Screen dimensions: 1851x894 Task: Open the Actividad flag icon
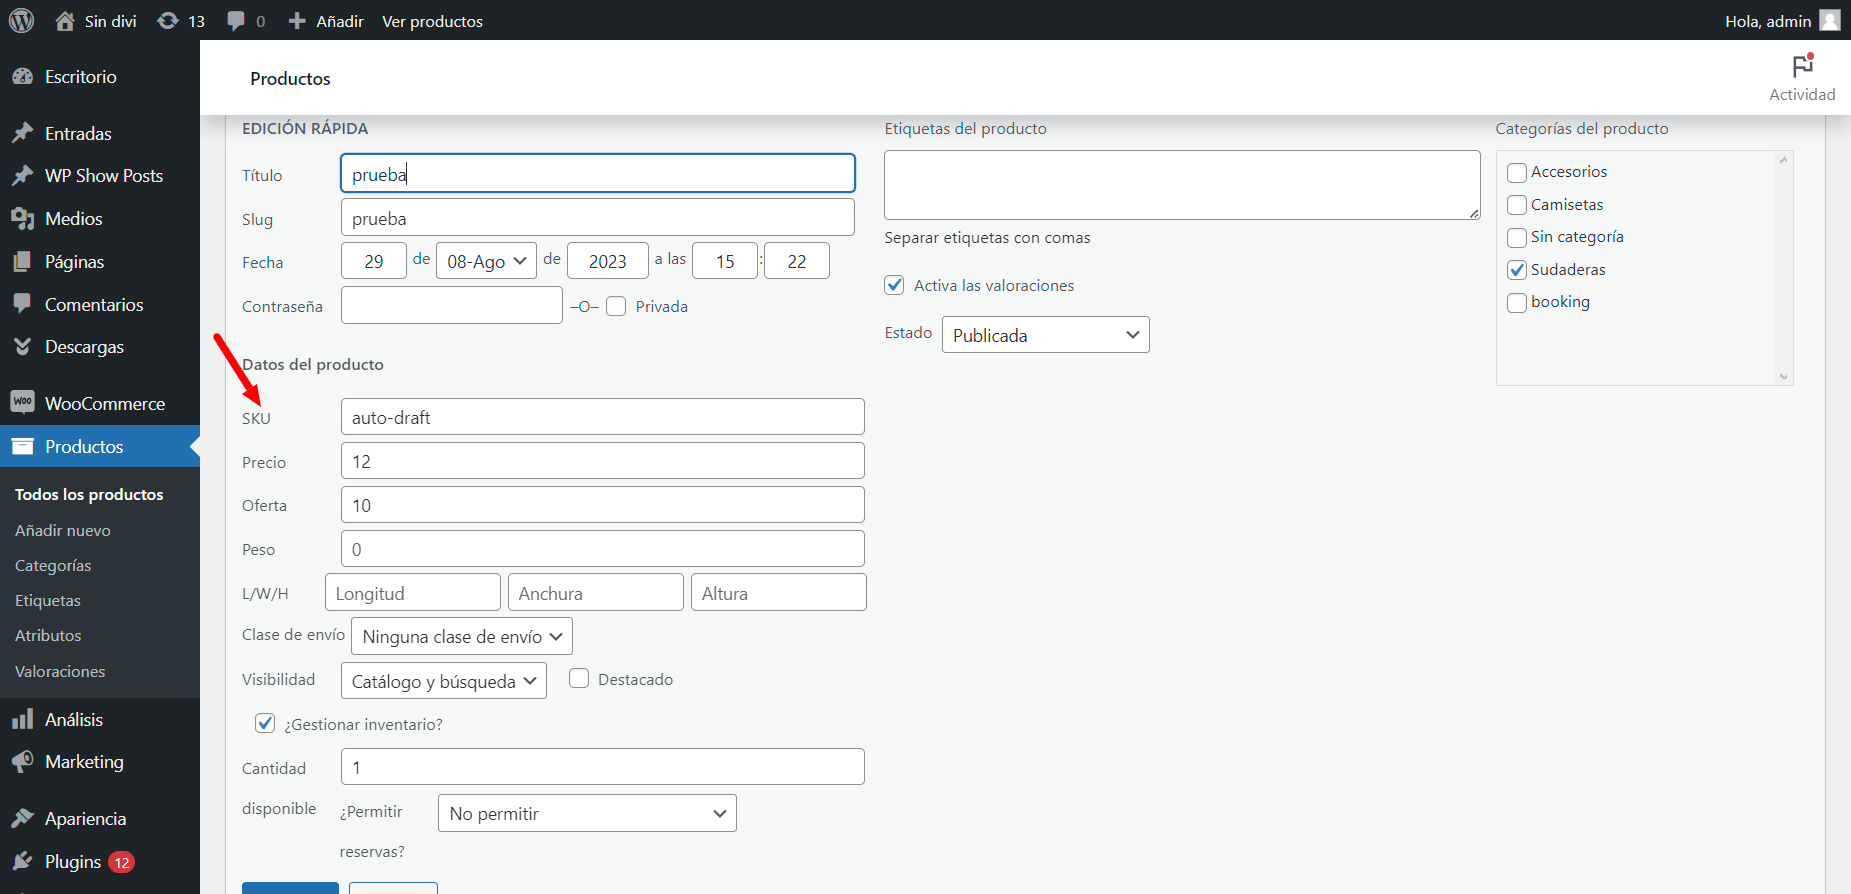[1803, 66]
